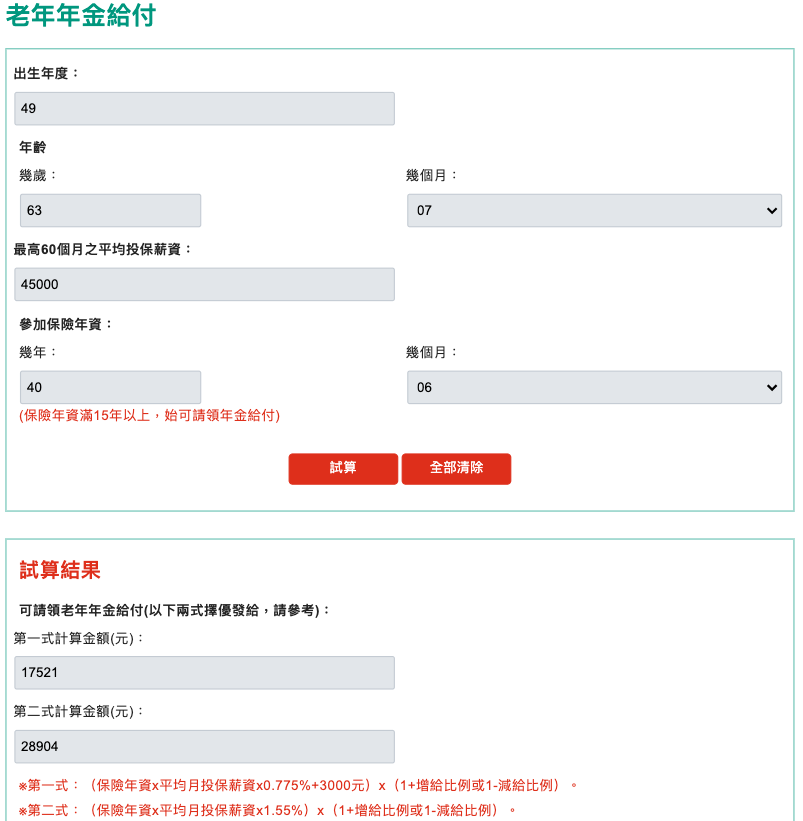The height and width of the screenshot is (821, 803).
Task: Expand the insurance months dropdown showing 06
Action: coord(594,387)
